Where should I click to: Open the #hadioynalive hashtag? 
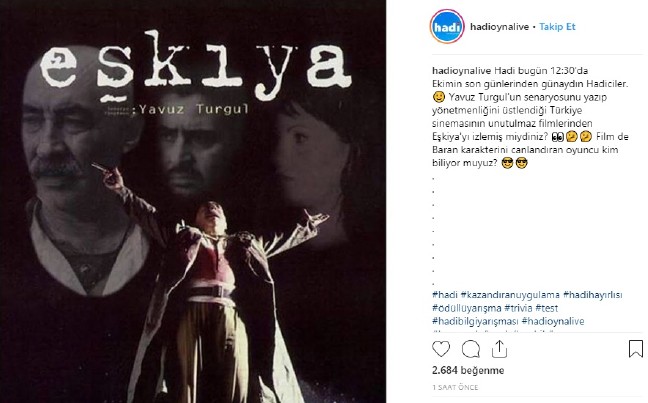pyautogui.click(x=553, y=322)
